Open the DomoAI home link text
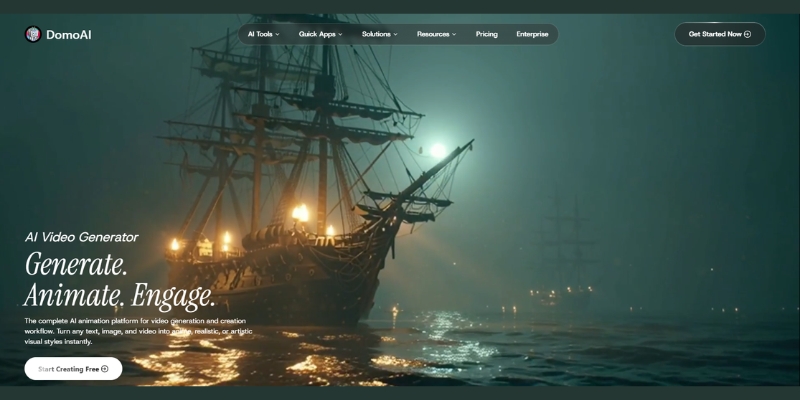Viewport: 800px width, 400px height. point(68,35)
